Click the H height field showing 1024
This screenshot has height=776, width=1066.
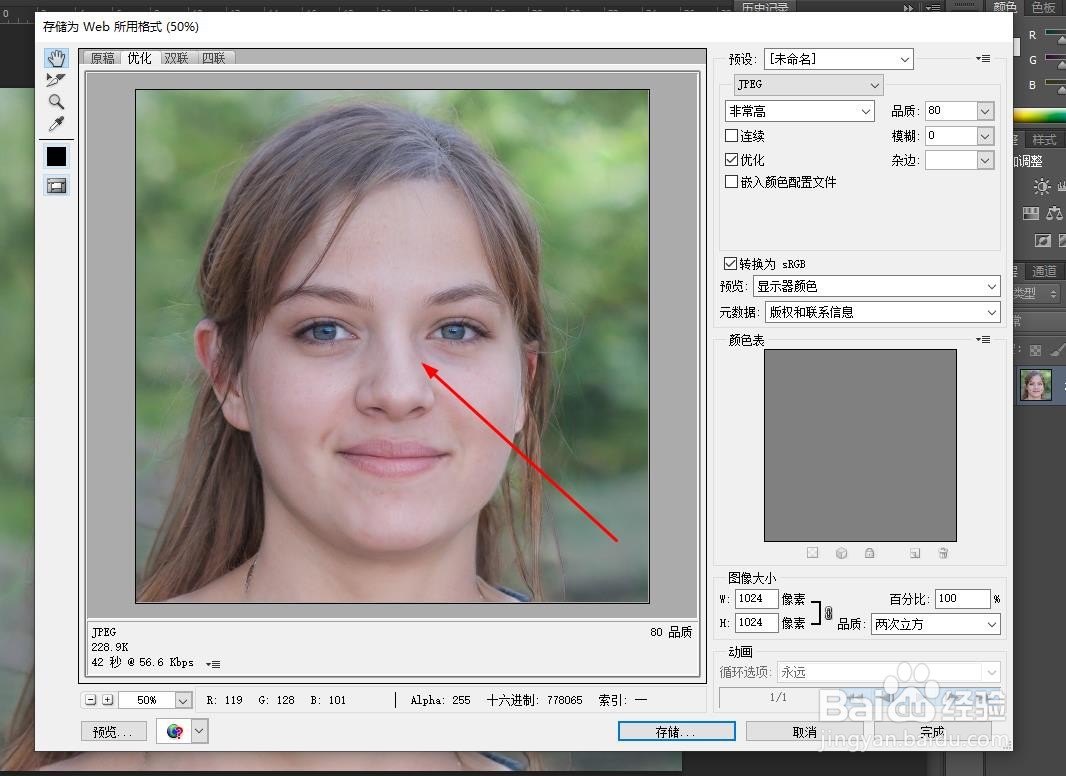coord(756,622)
